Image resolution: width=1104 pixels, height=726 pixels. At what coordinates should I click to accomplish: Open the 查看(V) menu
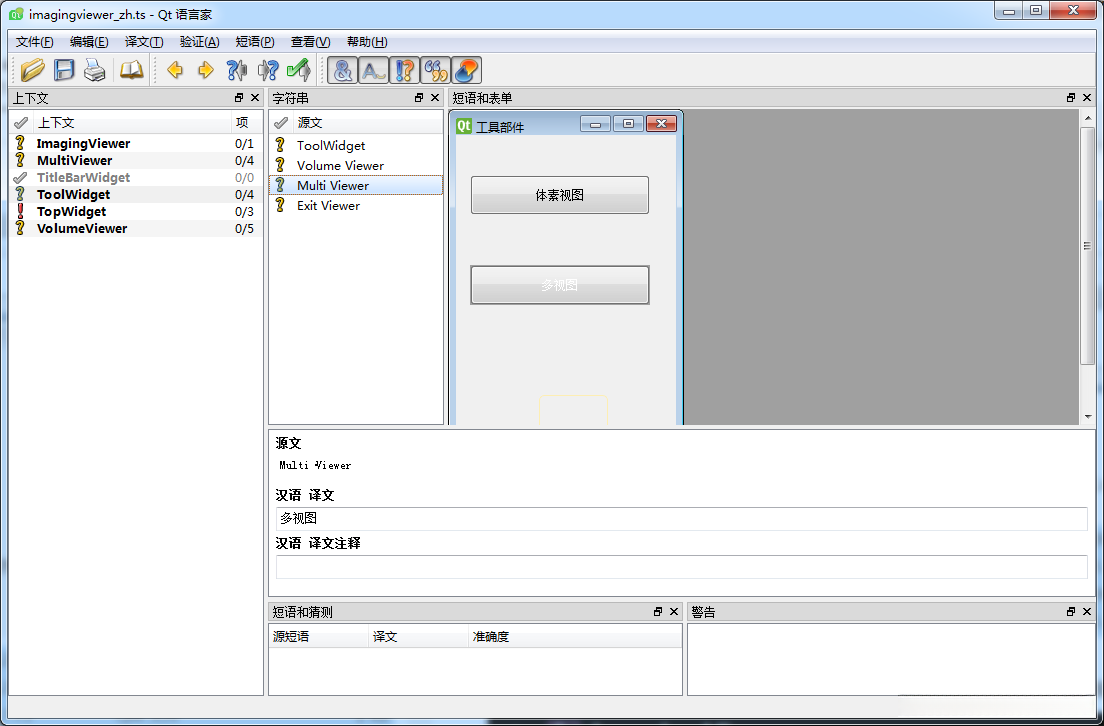(310, 42)
